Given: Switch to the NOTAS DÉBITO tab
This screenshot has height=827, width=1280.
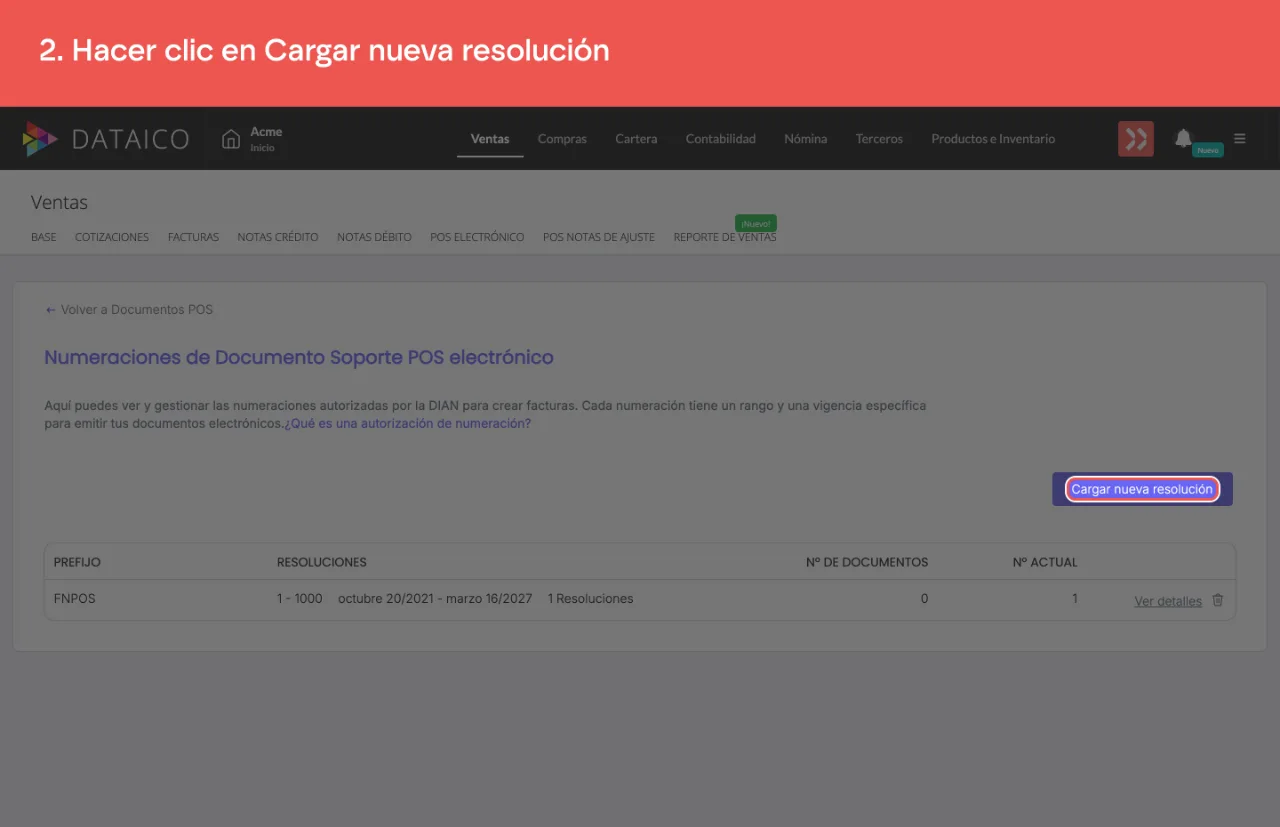Looking at the screenshot, I should [x=374, y=237].
